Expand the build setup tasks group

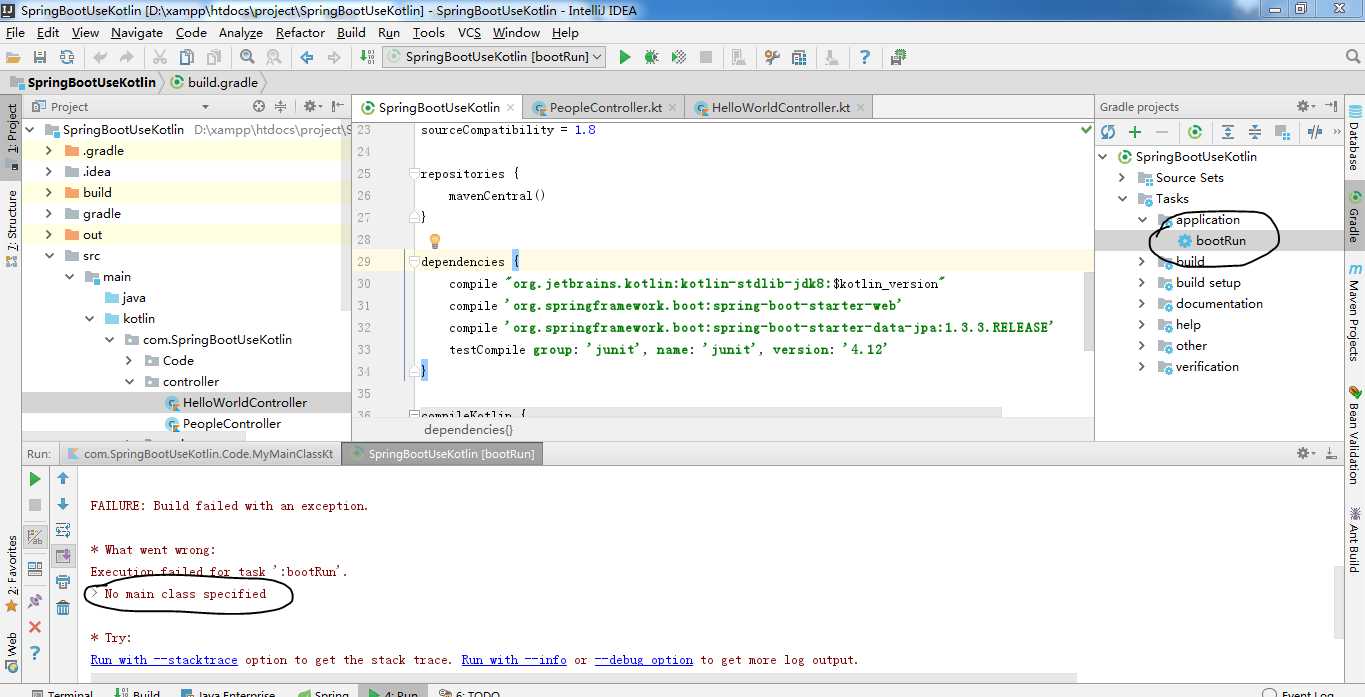click(x=1142, y=282)
